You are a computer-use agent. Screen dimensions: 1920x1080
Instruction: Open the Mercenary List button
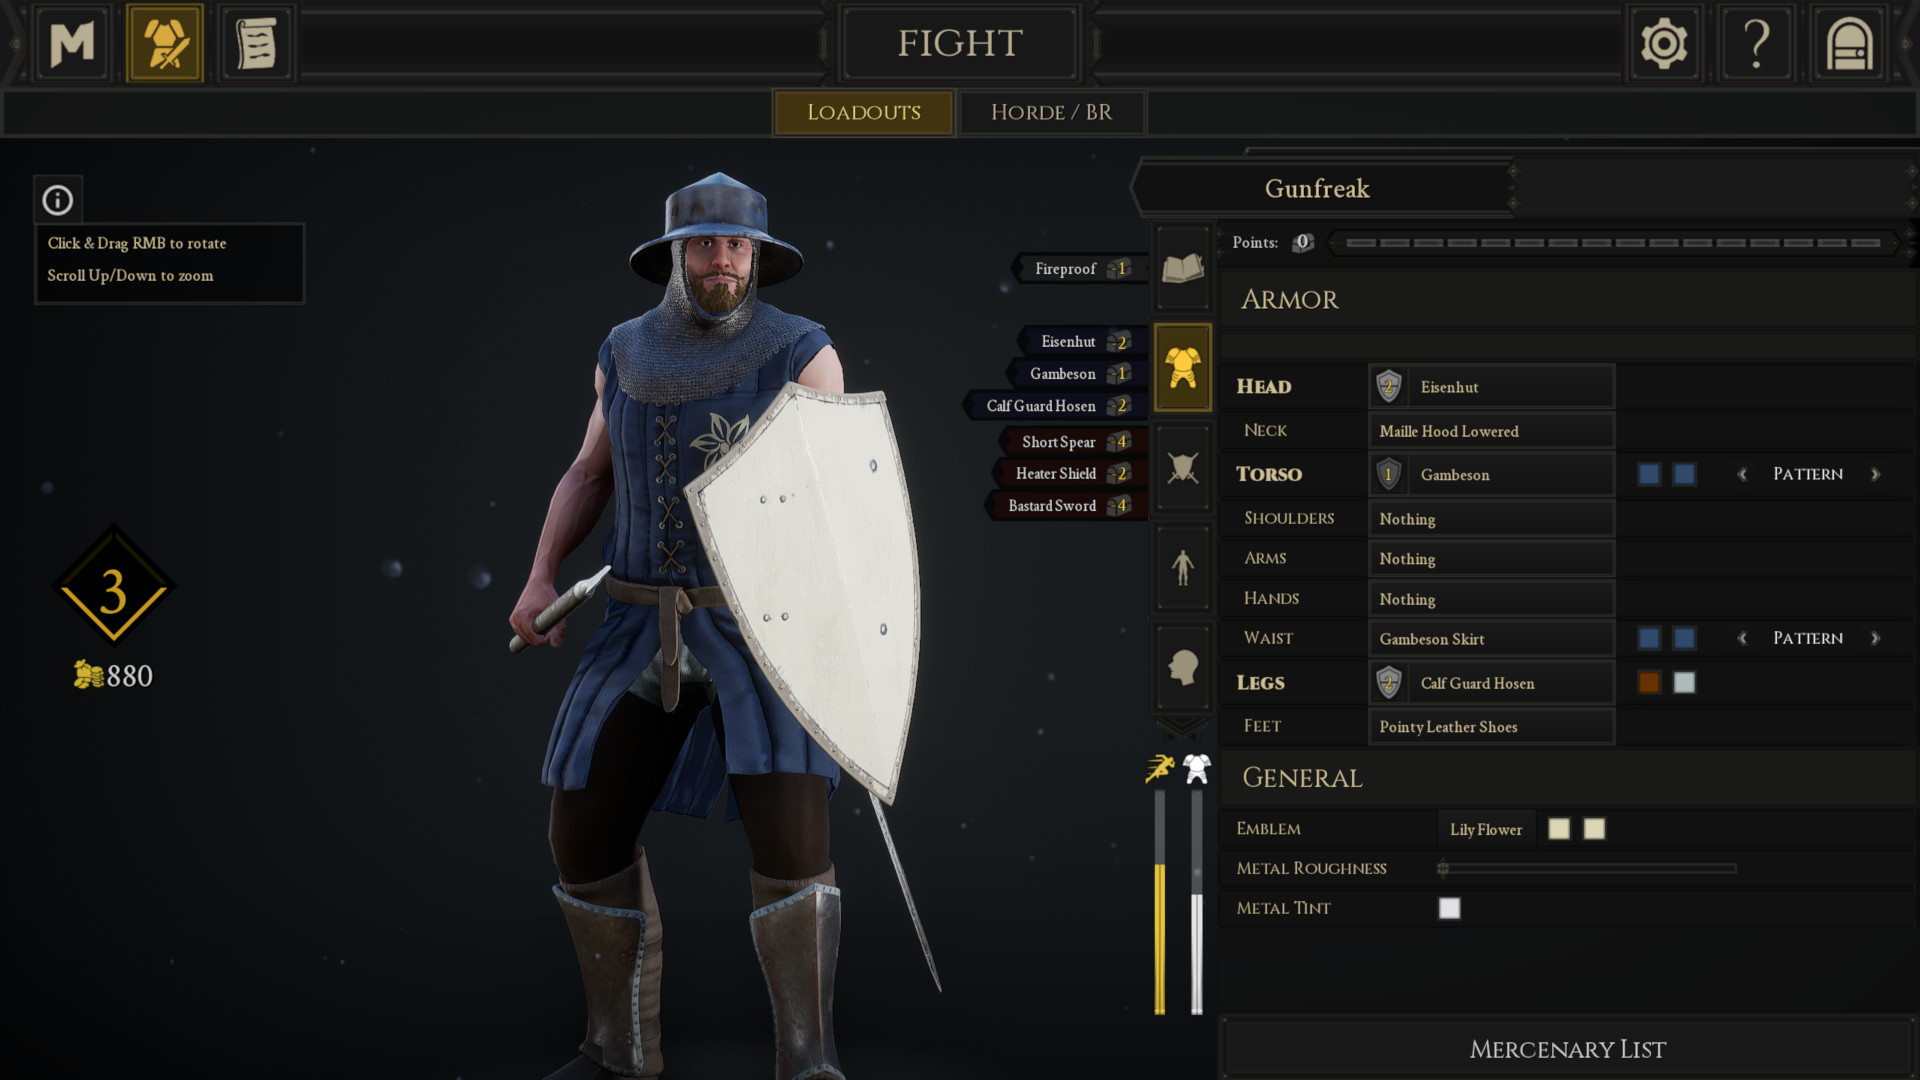point(1567,1049)
